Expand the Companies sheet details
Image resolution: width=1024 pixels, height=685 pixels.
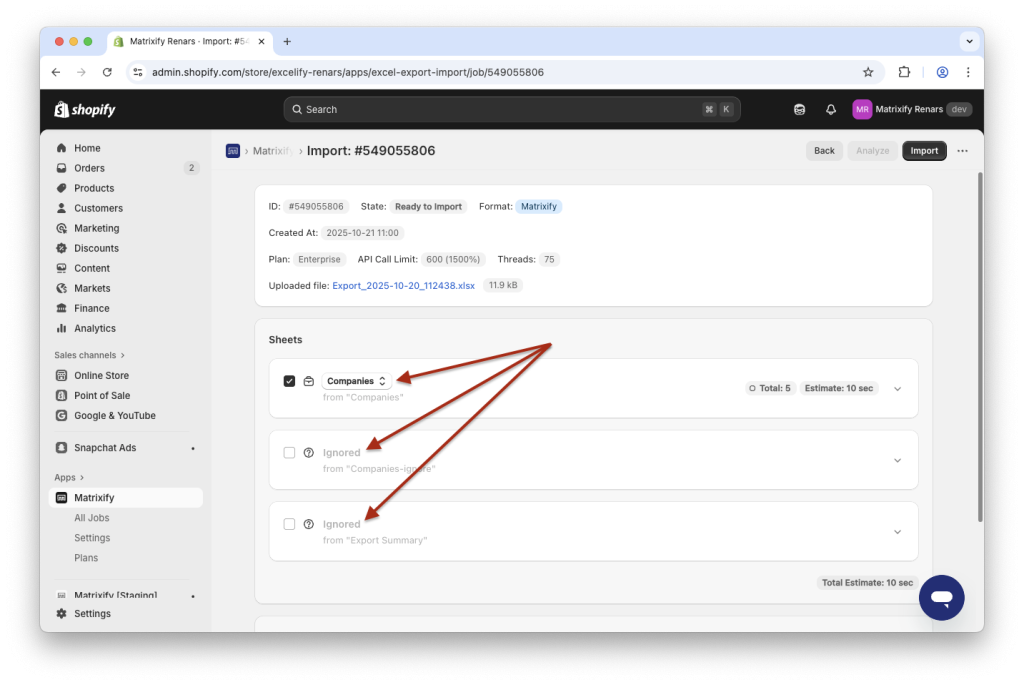coord(897,389)
